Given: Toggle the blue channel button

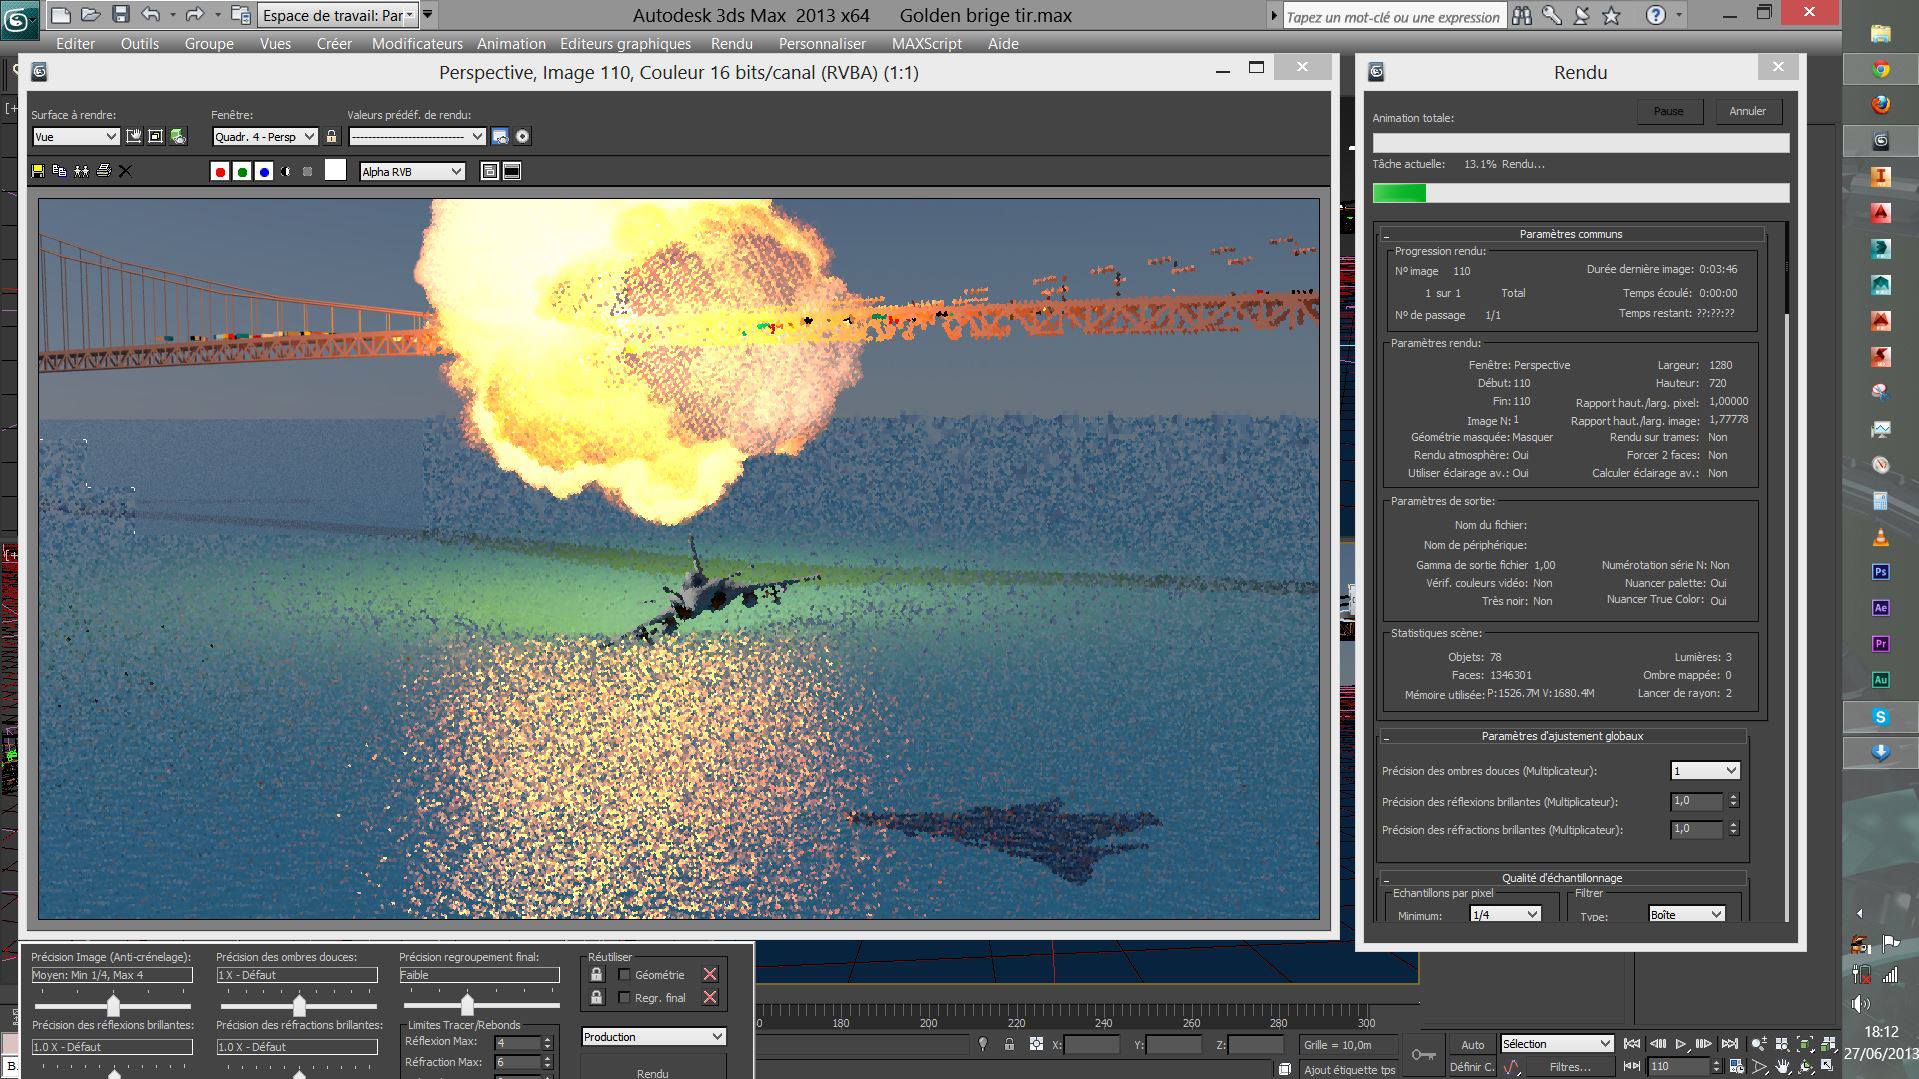Looking at the screenshot, I should 264,172.
